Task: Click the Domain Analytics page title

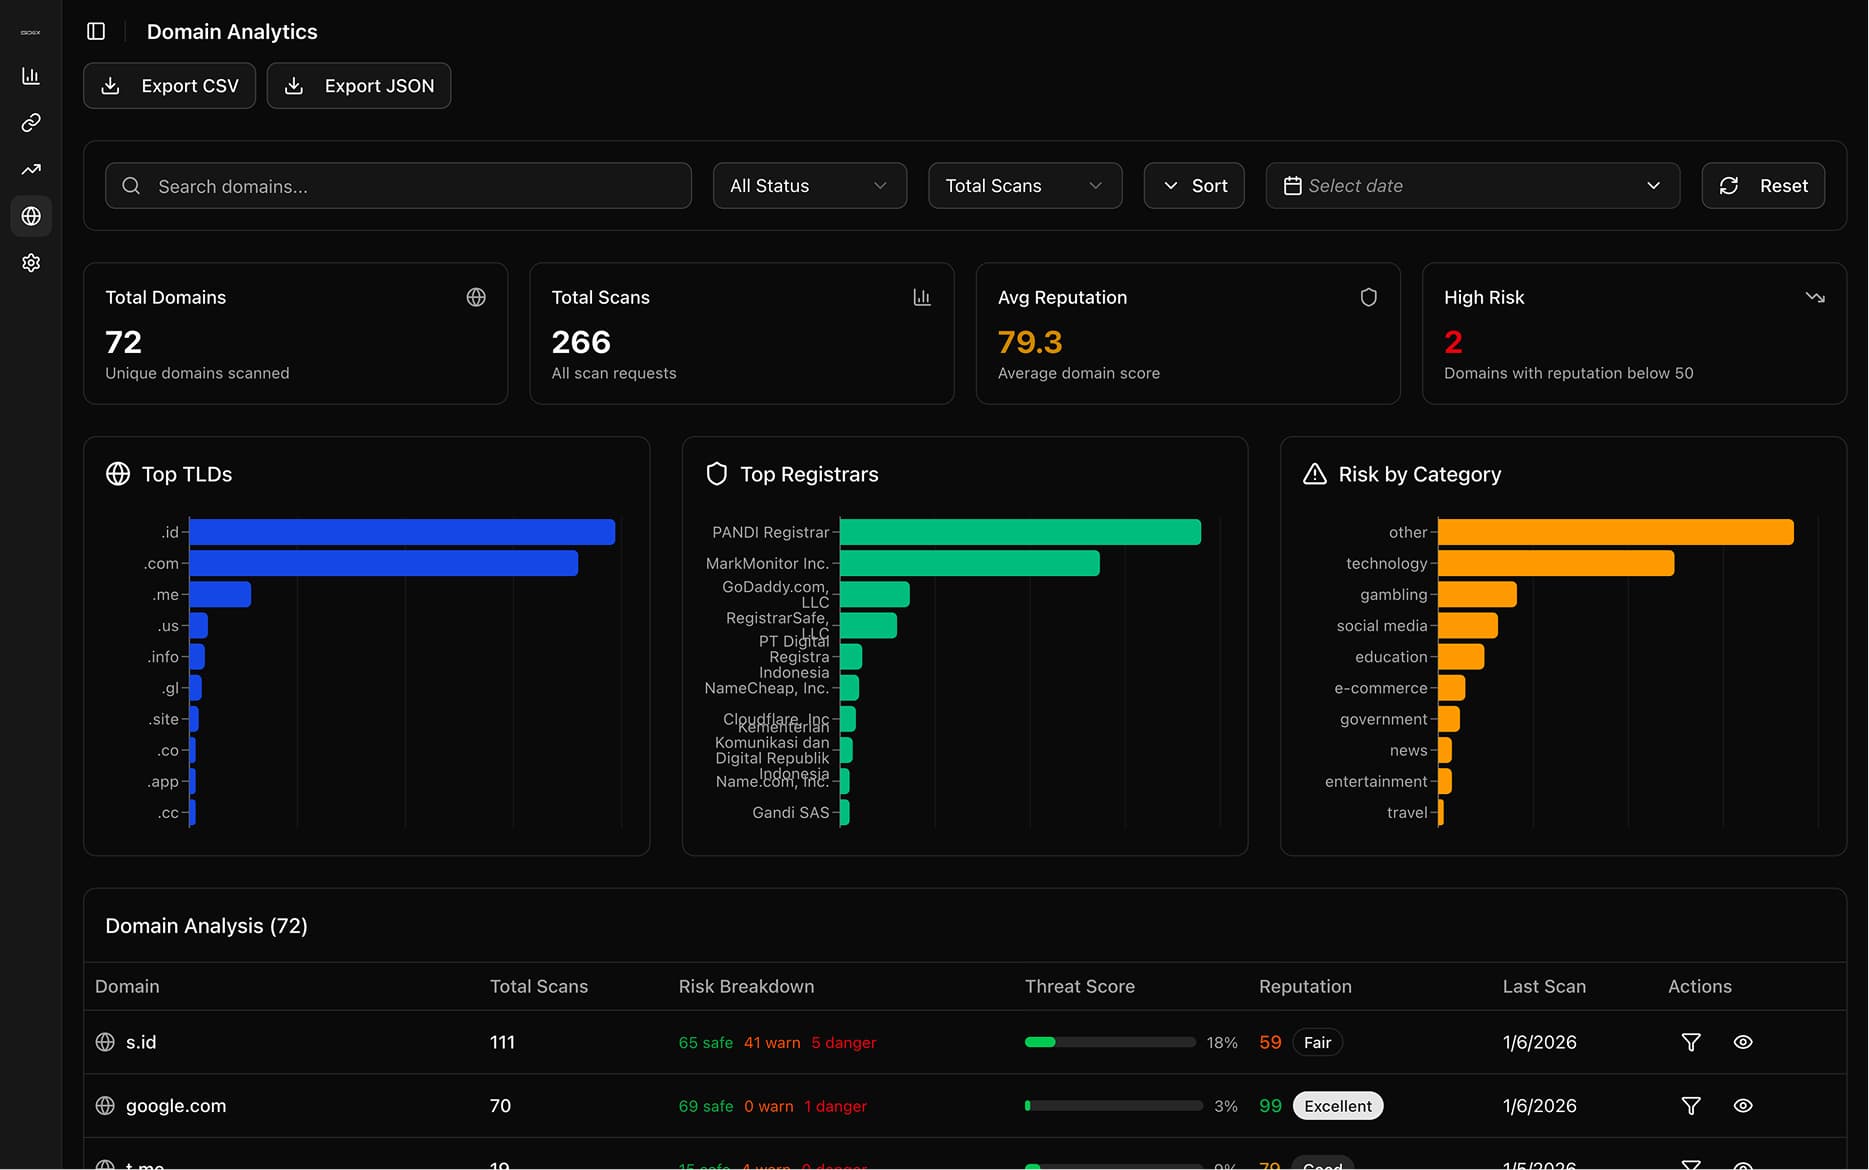Action: [231, 31]
